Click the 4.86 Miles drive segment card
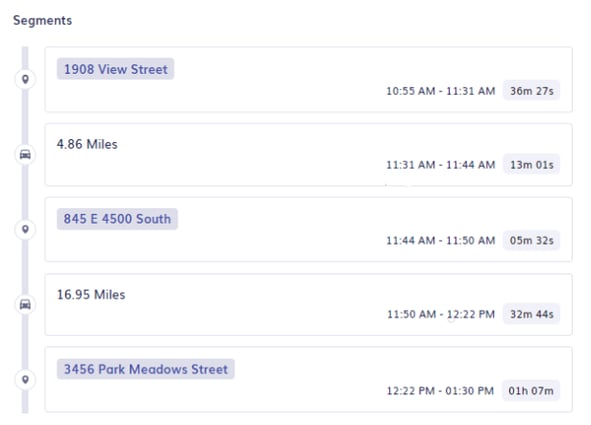591x425 pixels. [309, 154]
